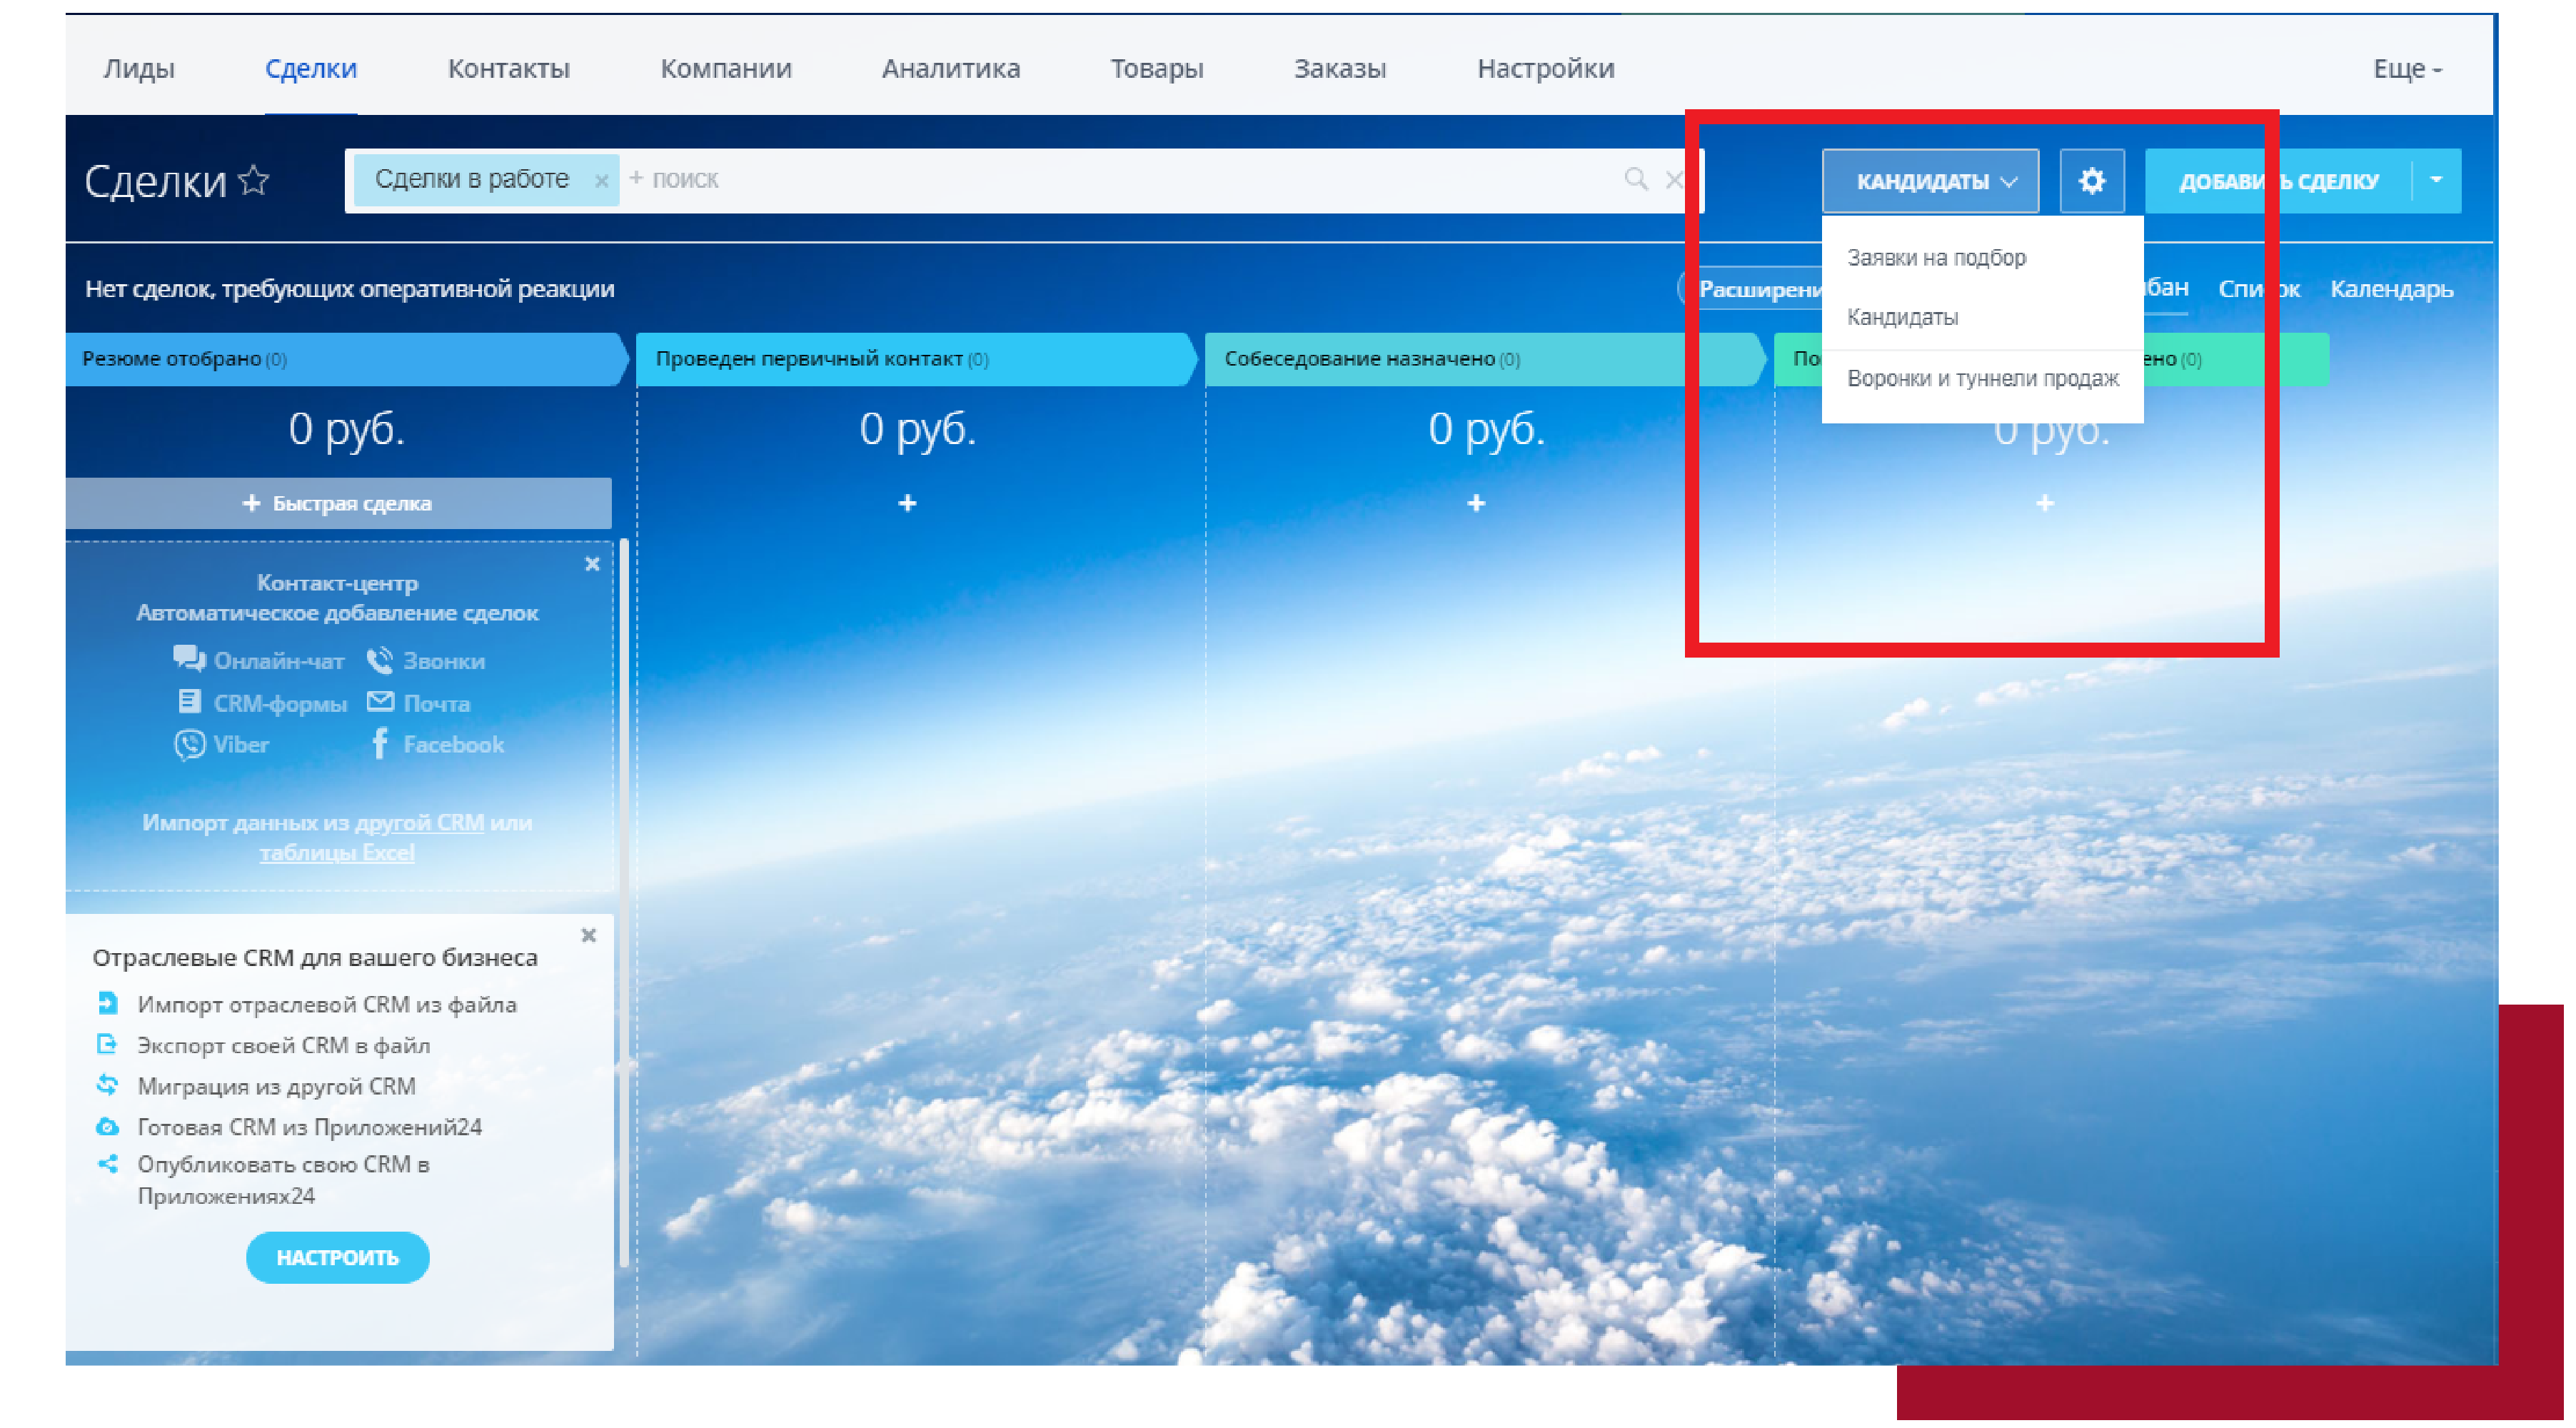Close the Контакт-центр panel
The width and height of the screenshot is (2576, 1428).
[592, 564]
